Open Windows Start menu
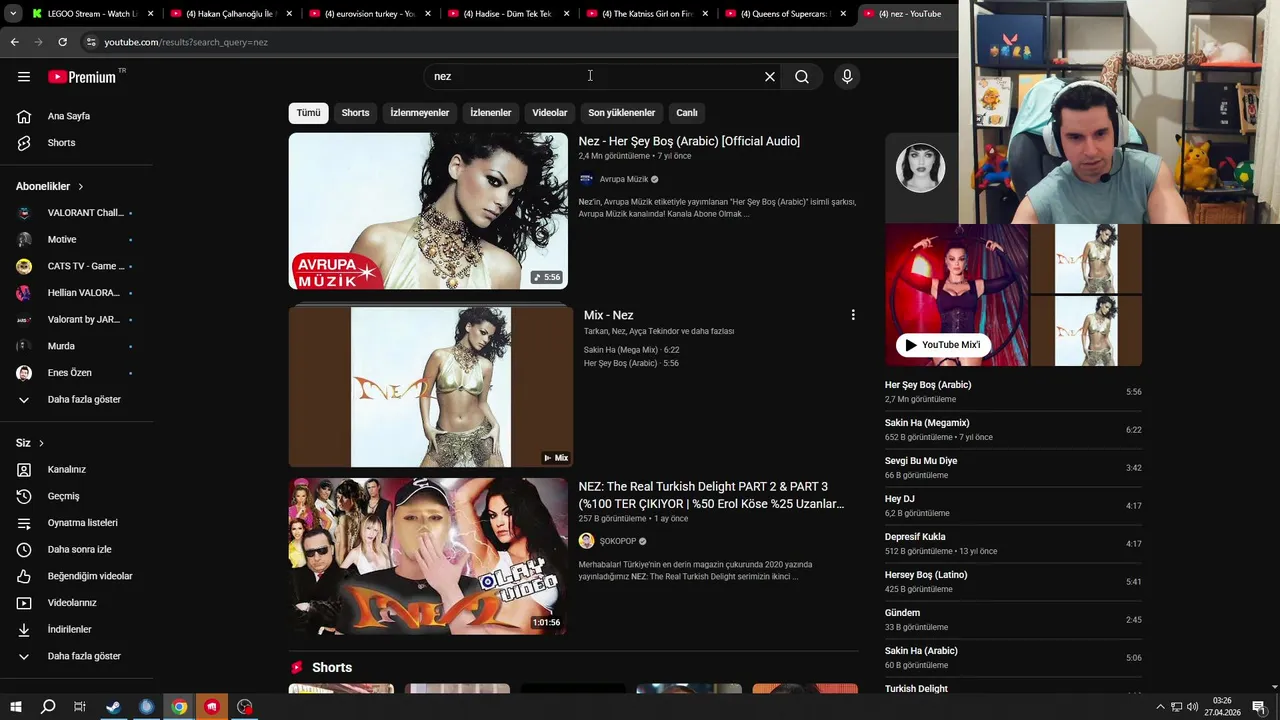The image size is (1280, 720). pos(15,707)
